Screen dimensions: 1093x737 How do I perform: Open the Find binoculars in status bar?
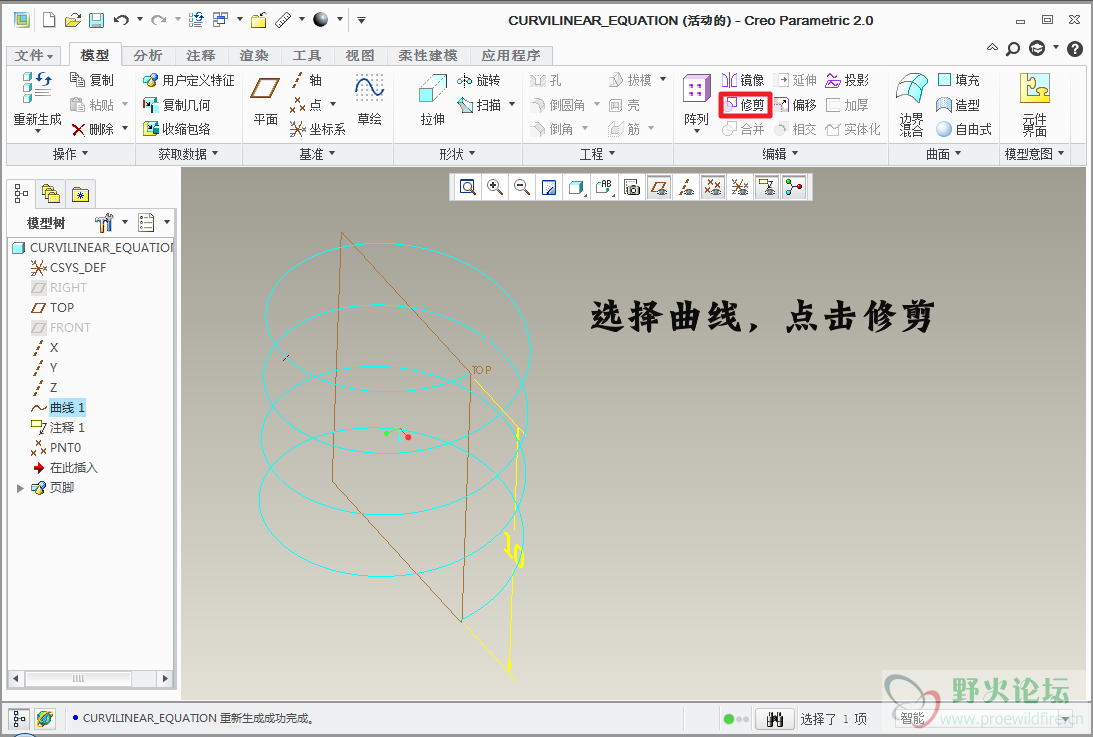tap(774, 719)
